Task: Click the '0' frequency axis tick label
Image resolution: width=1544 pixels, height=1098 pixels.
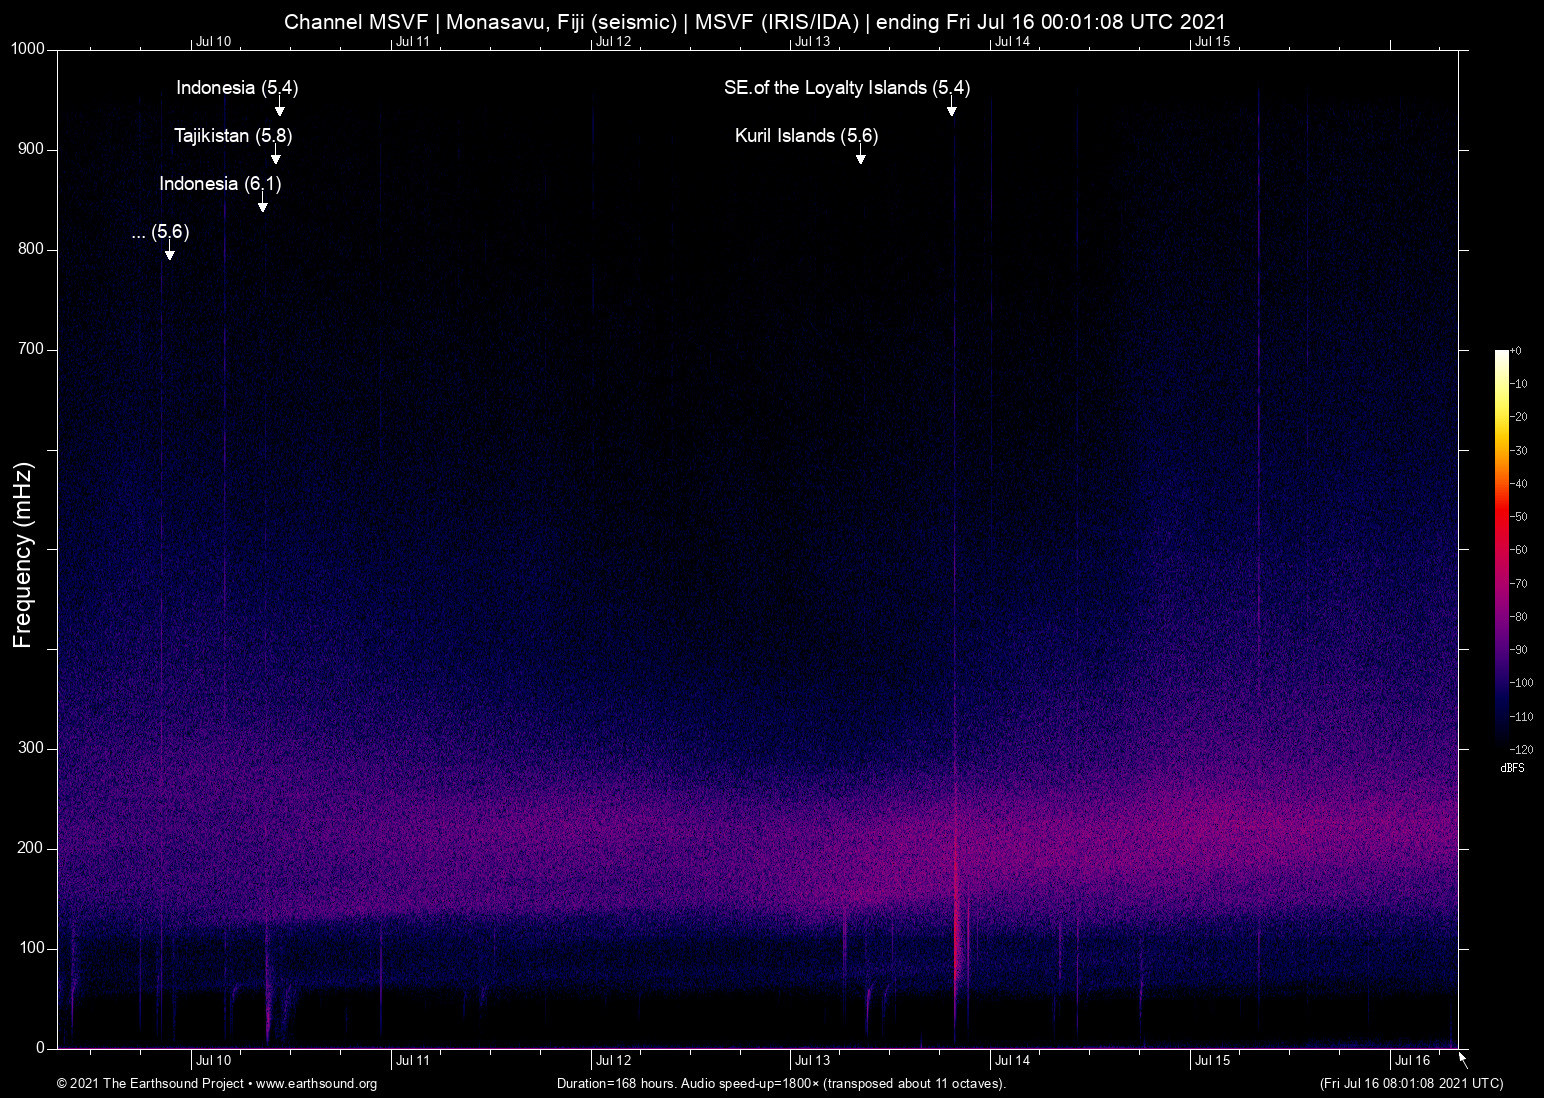Action: (41, 1049)
